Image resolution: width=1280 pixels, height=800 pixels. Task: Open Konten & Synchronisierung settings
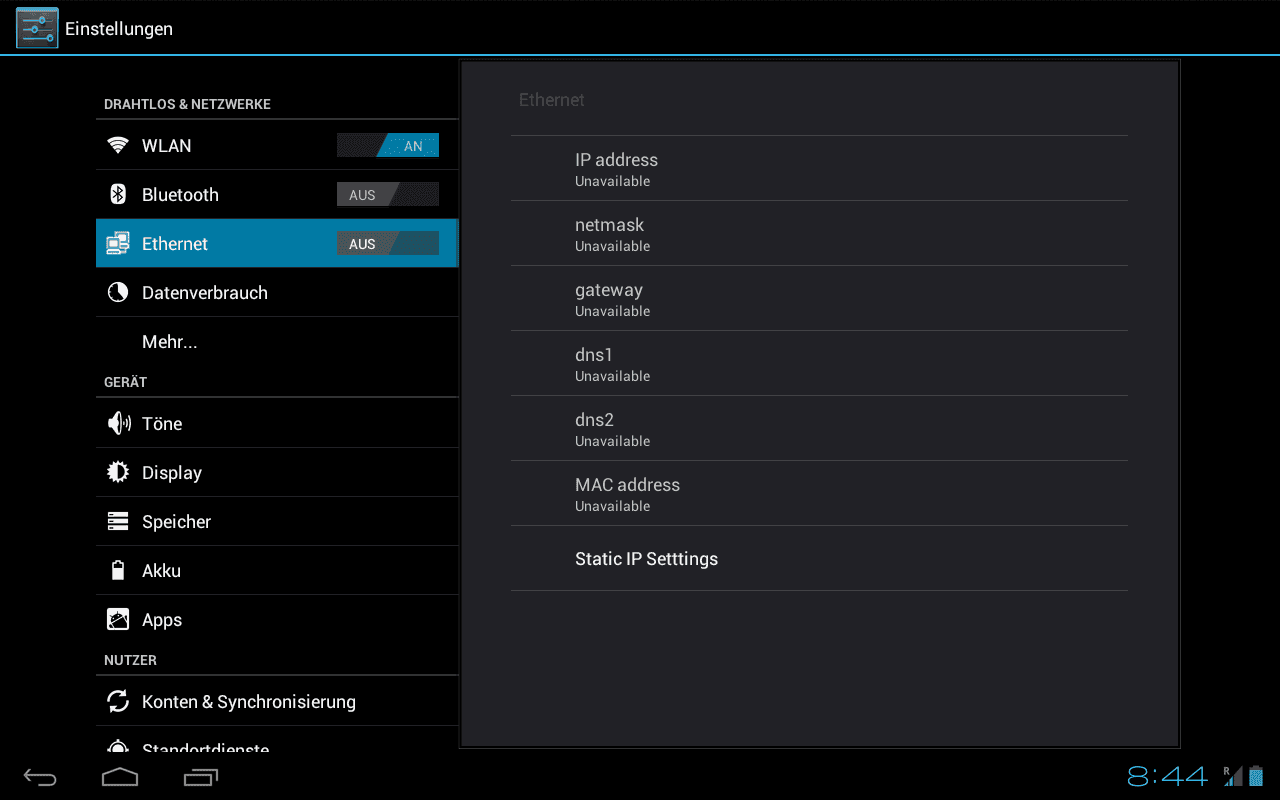277,701
